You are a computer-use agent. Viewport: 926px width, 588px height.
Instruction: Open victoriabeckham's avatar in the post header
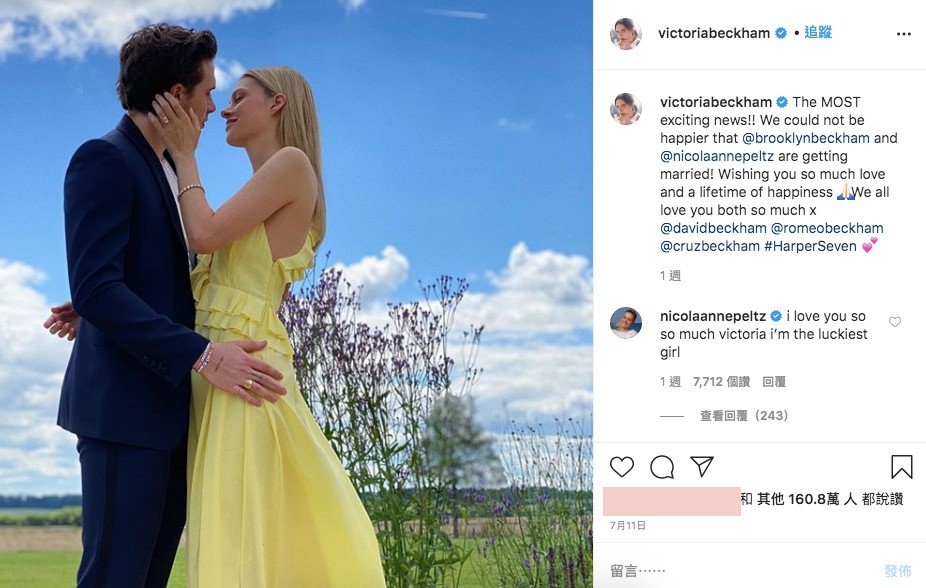625,34
